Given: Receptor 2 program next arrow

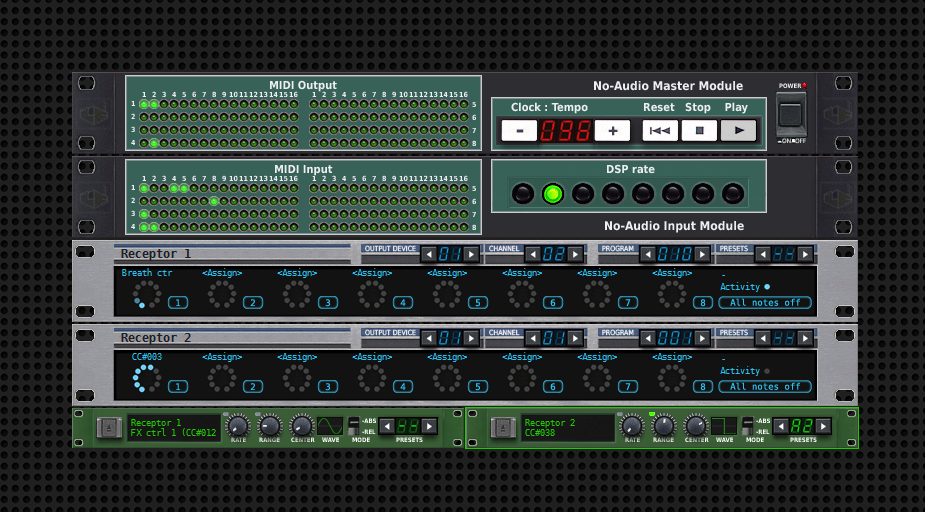Looking at the screenshot, I should (702, 338).
